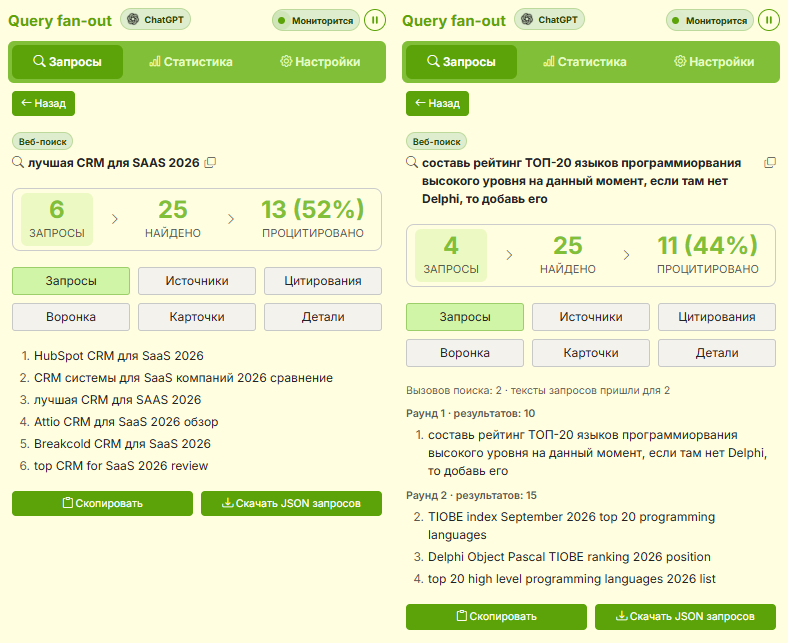Image resolution: width=788 pixels, height=643 pixels.
Task: Select the 'Источники' sub-tab in the right panel
Action: pyautogui.click(x=591, y=317)
